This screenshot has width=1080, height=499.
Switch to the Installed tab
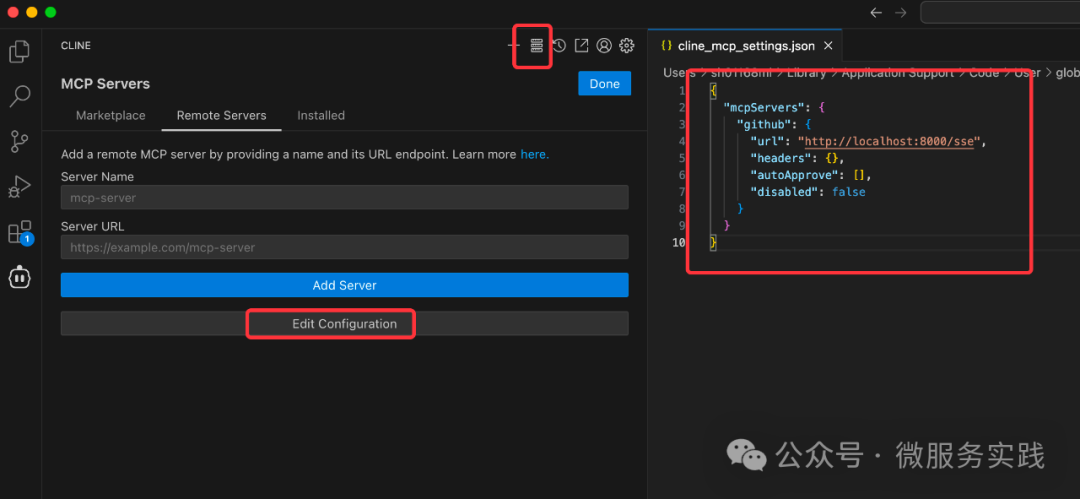[x=321, y=115]
